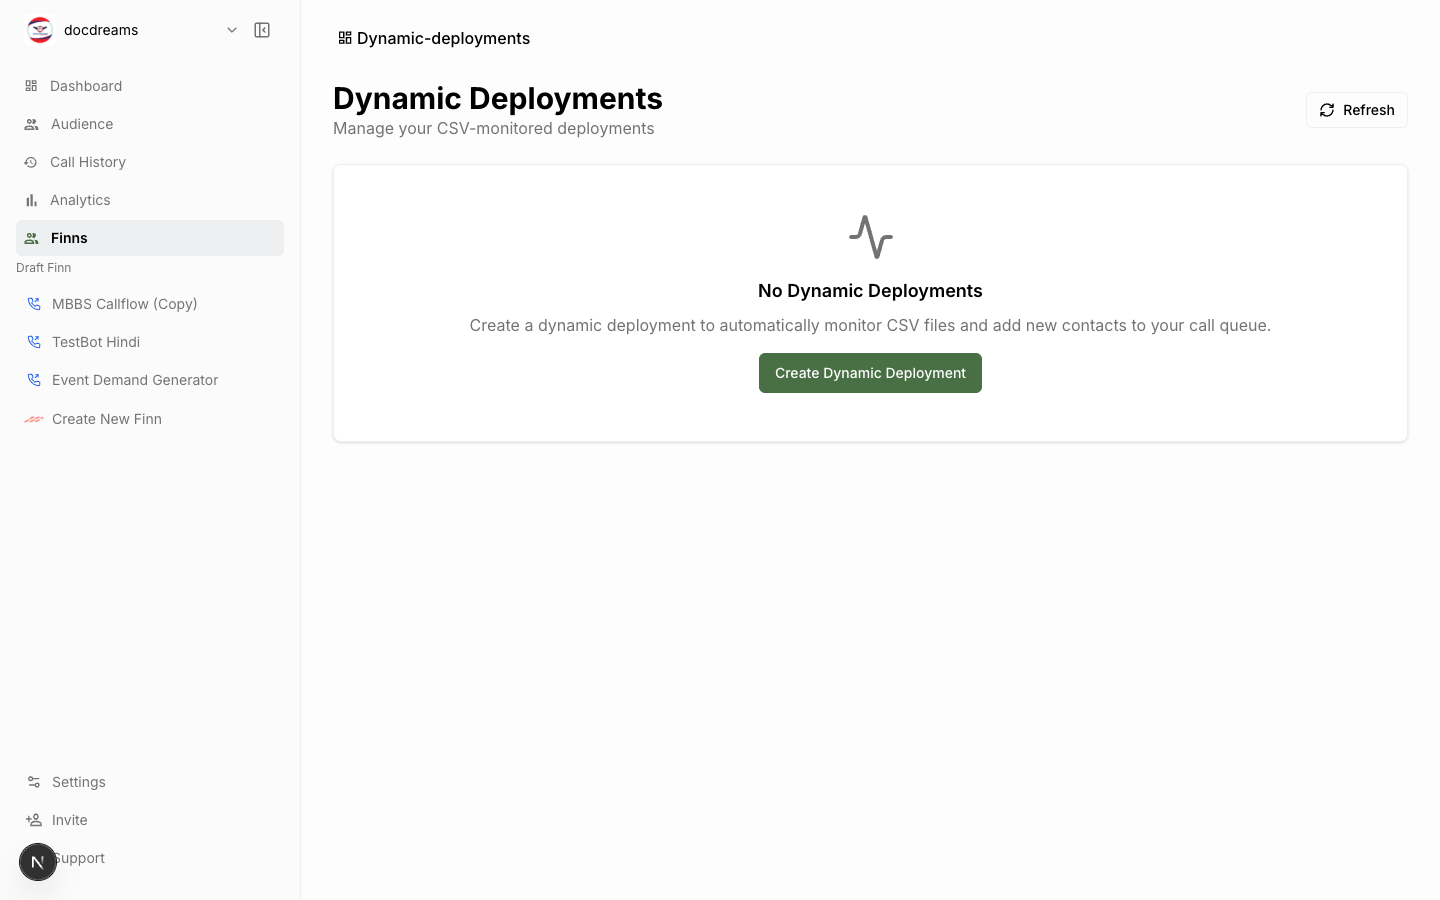The image size is (1440, 900).
Task: Click the wave icon beside Create New Finn
Action: [x=34, y=419]
